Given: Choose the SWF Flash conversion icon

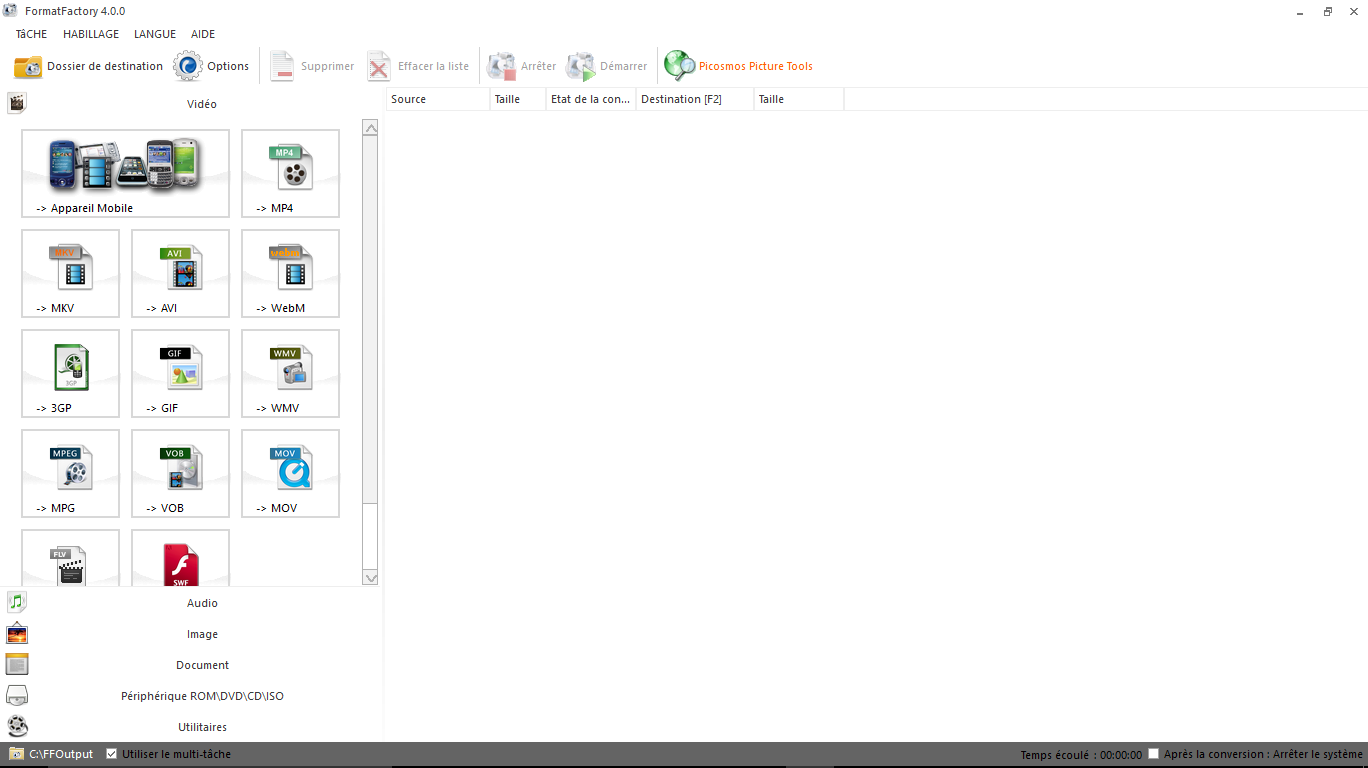Looking at the screenshot, I should coord(180,558).
